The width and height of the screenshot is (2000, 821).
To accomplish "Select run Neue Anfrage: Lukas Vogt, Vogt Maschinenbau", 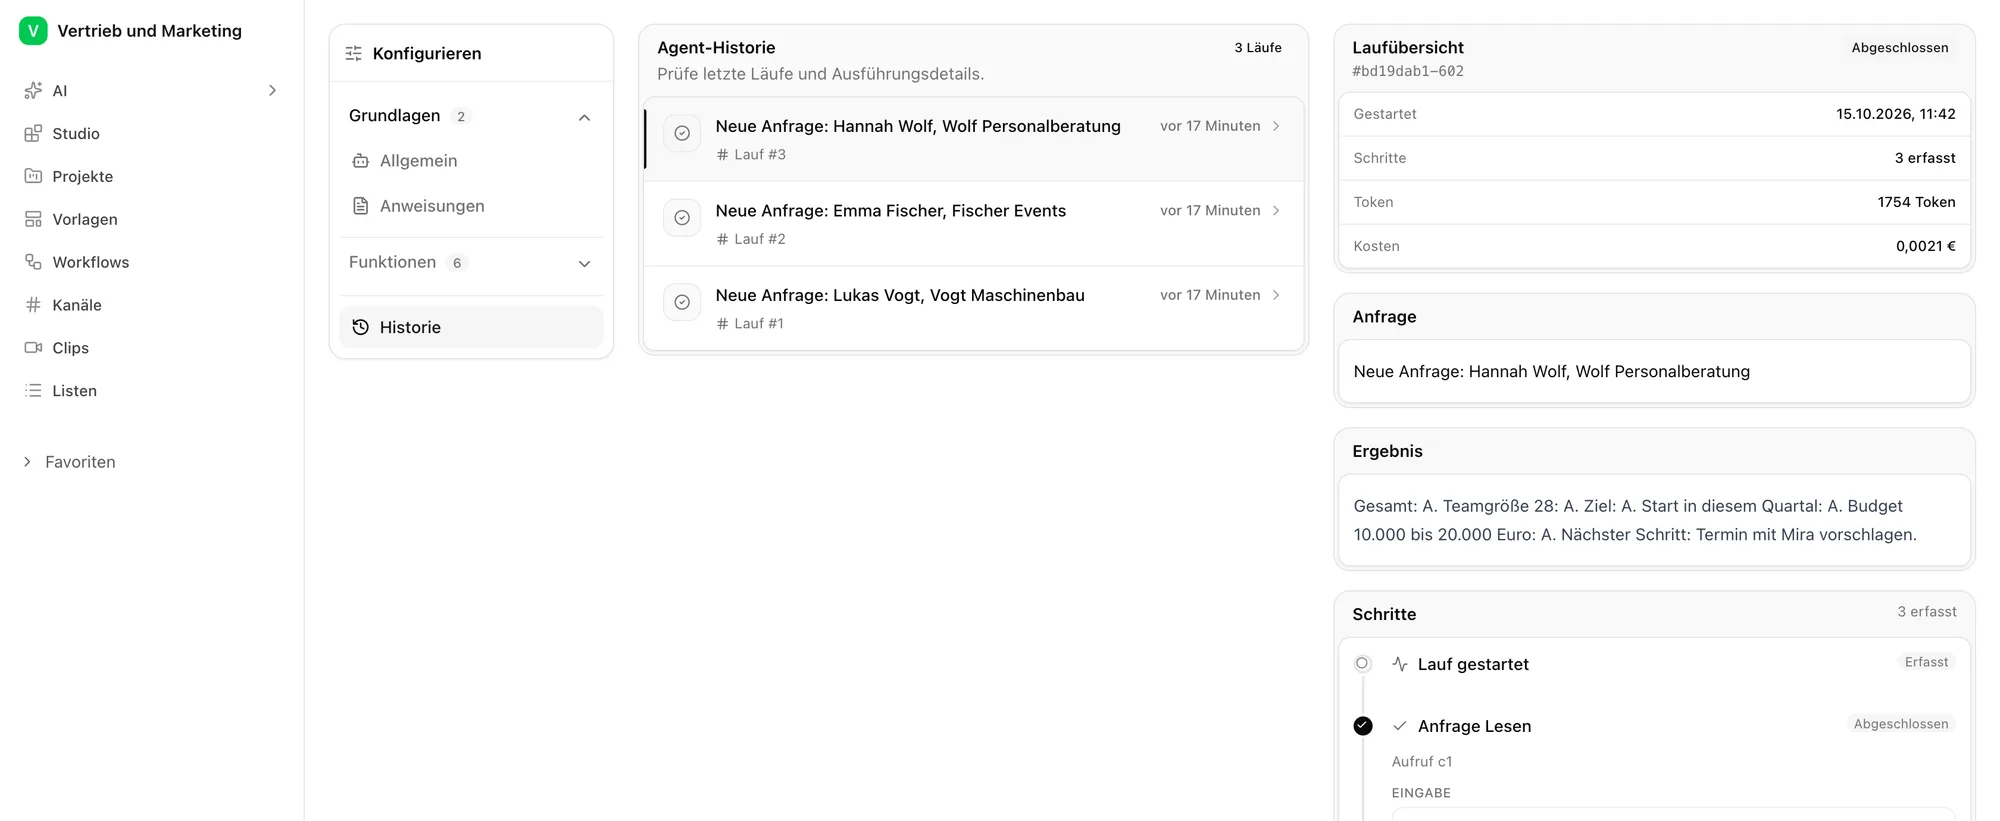I will pyautogui.click(x=974, y=308).
